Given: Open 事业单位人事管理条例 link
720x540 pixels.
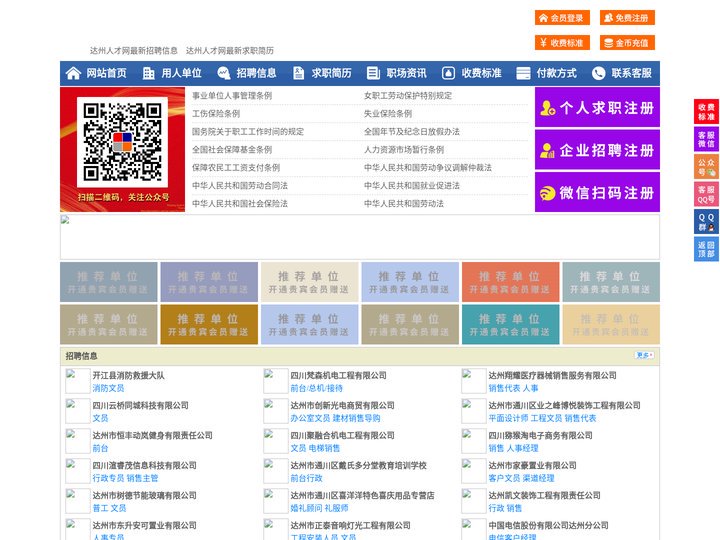Looking at the screenshot, I should (232, 96).
